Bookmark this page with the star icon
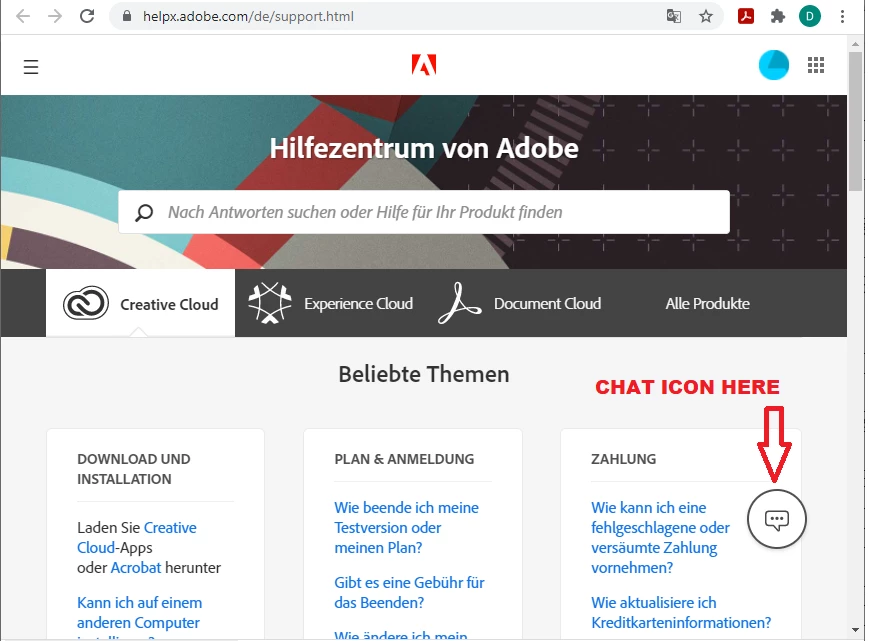 (x=706, y=16)
